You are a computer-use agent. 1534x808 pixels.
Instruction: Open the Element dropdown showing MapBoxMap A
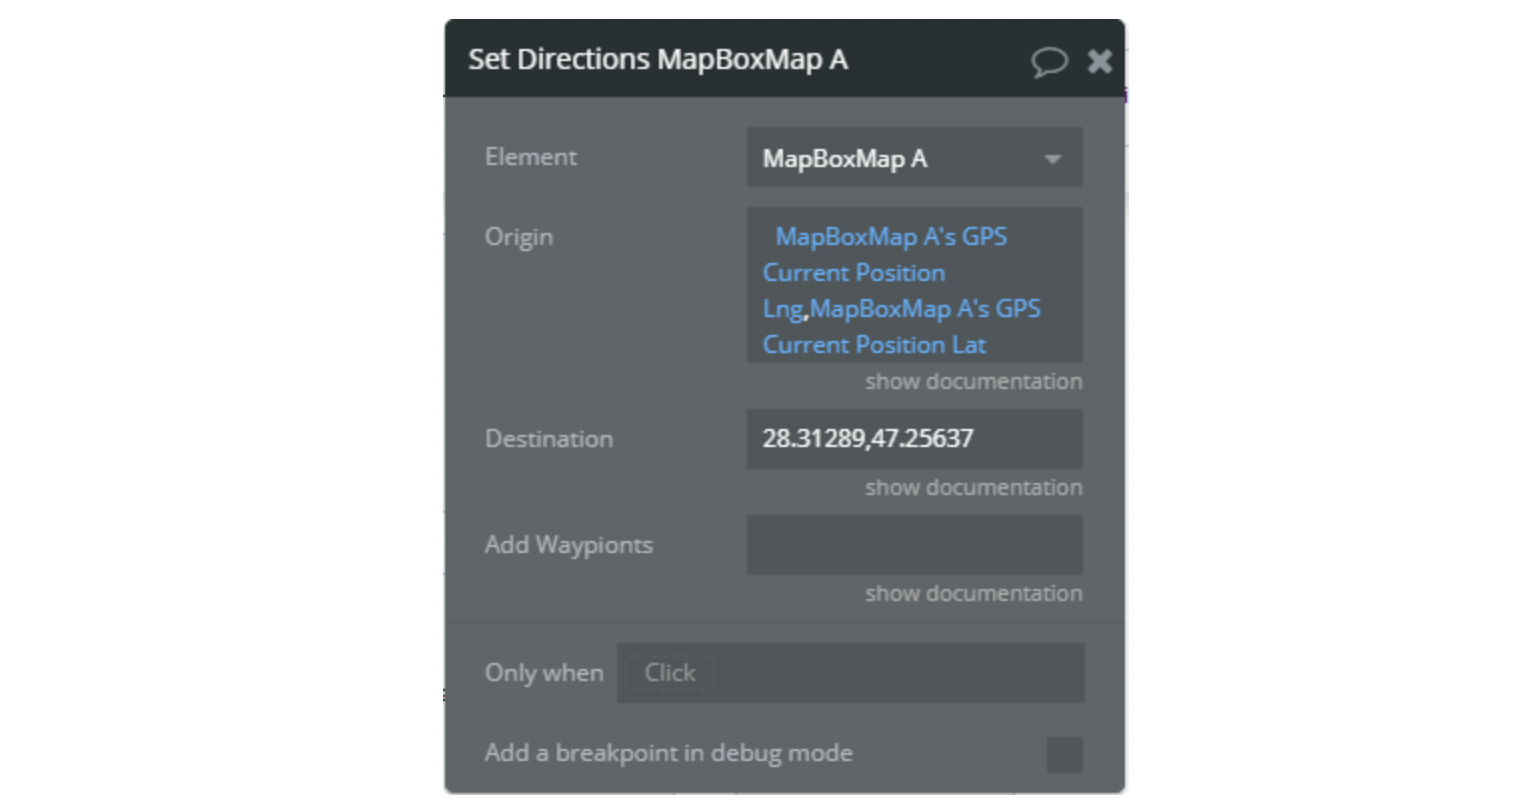click(914, 157)
